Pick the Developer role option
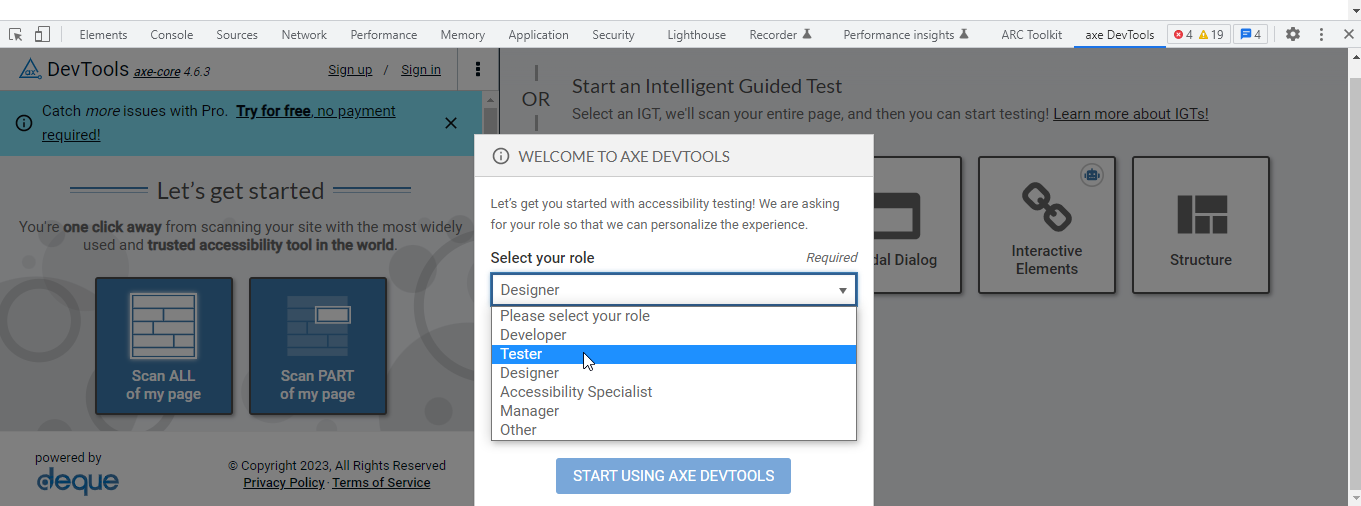 673,335
